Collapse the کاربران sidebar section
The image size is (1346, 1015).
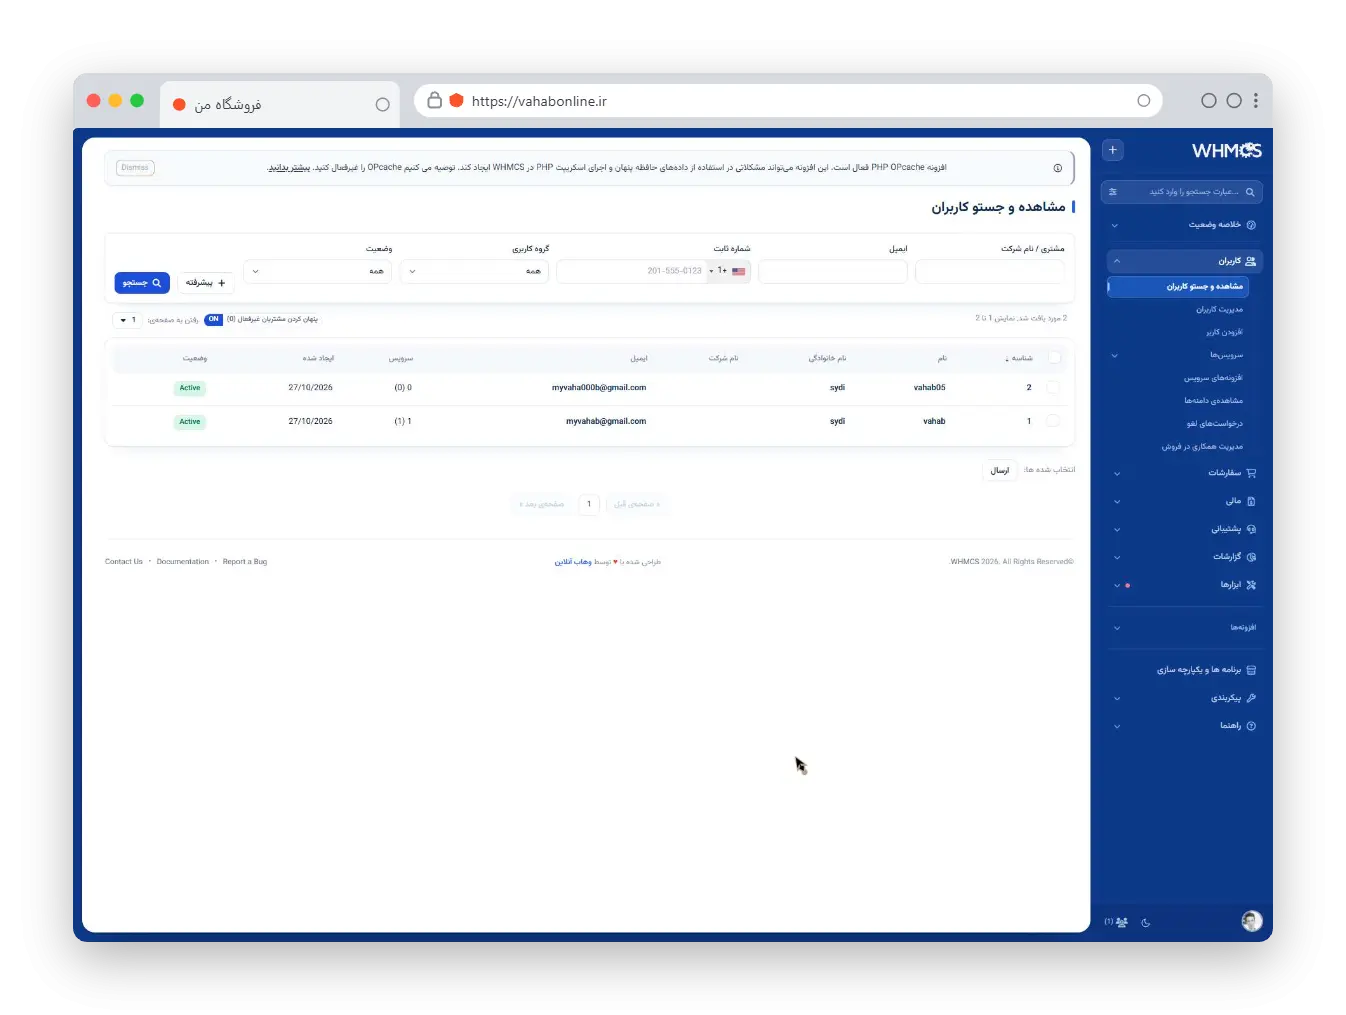click(x=1185, y=261)
